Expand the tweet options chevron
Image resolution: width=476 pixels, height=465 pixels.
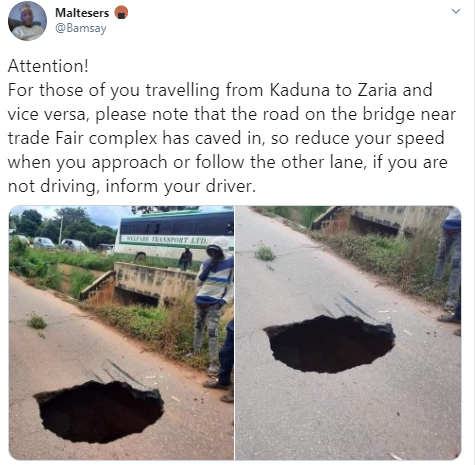pos(456,11)
